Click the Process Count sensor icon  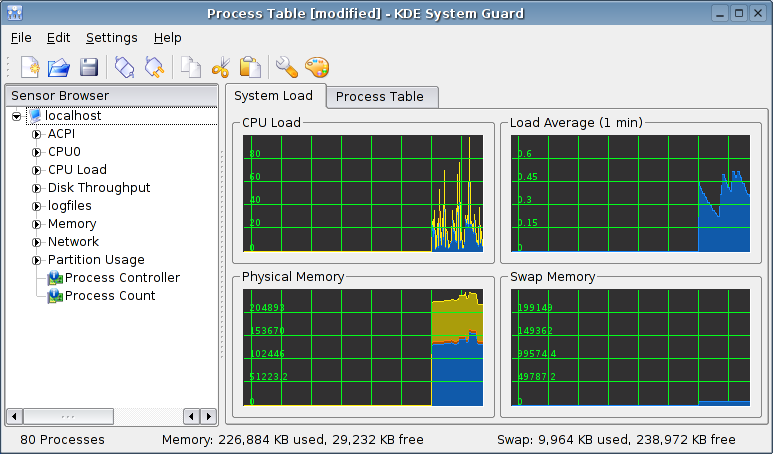coord(55,296)
